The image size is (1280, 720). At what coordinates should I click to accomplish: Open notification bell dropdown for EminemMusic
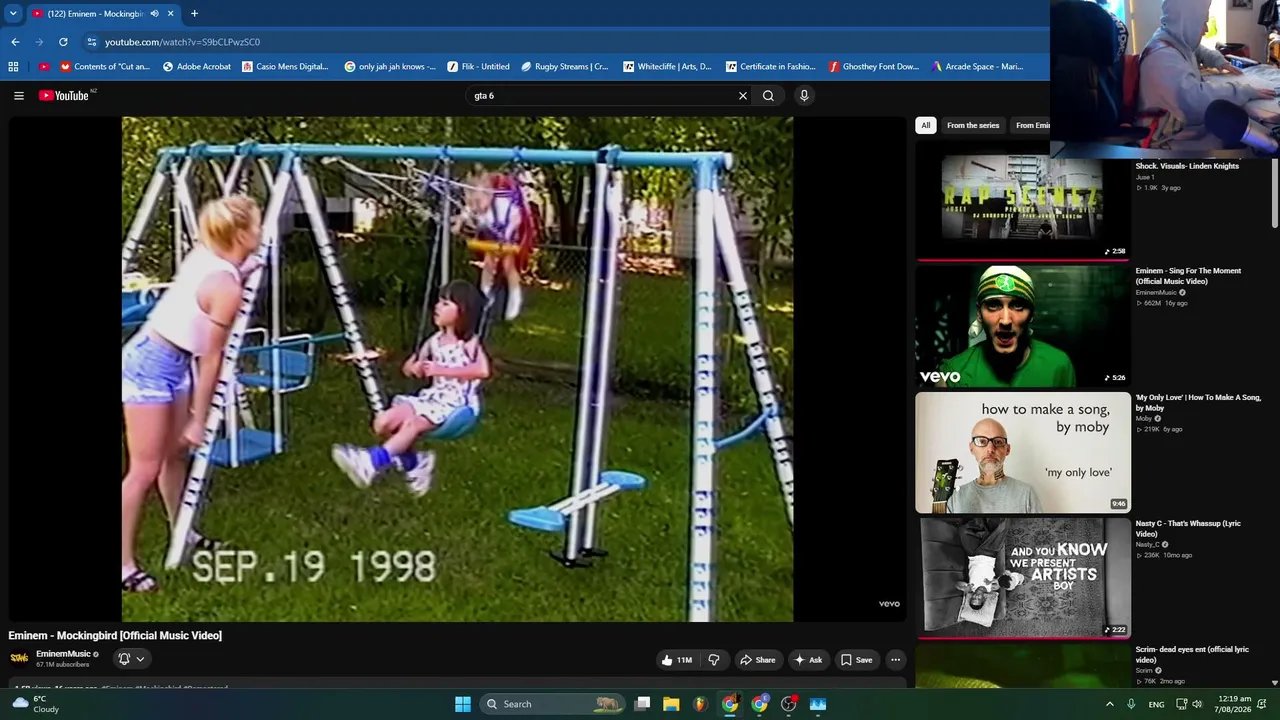point(131,659)
